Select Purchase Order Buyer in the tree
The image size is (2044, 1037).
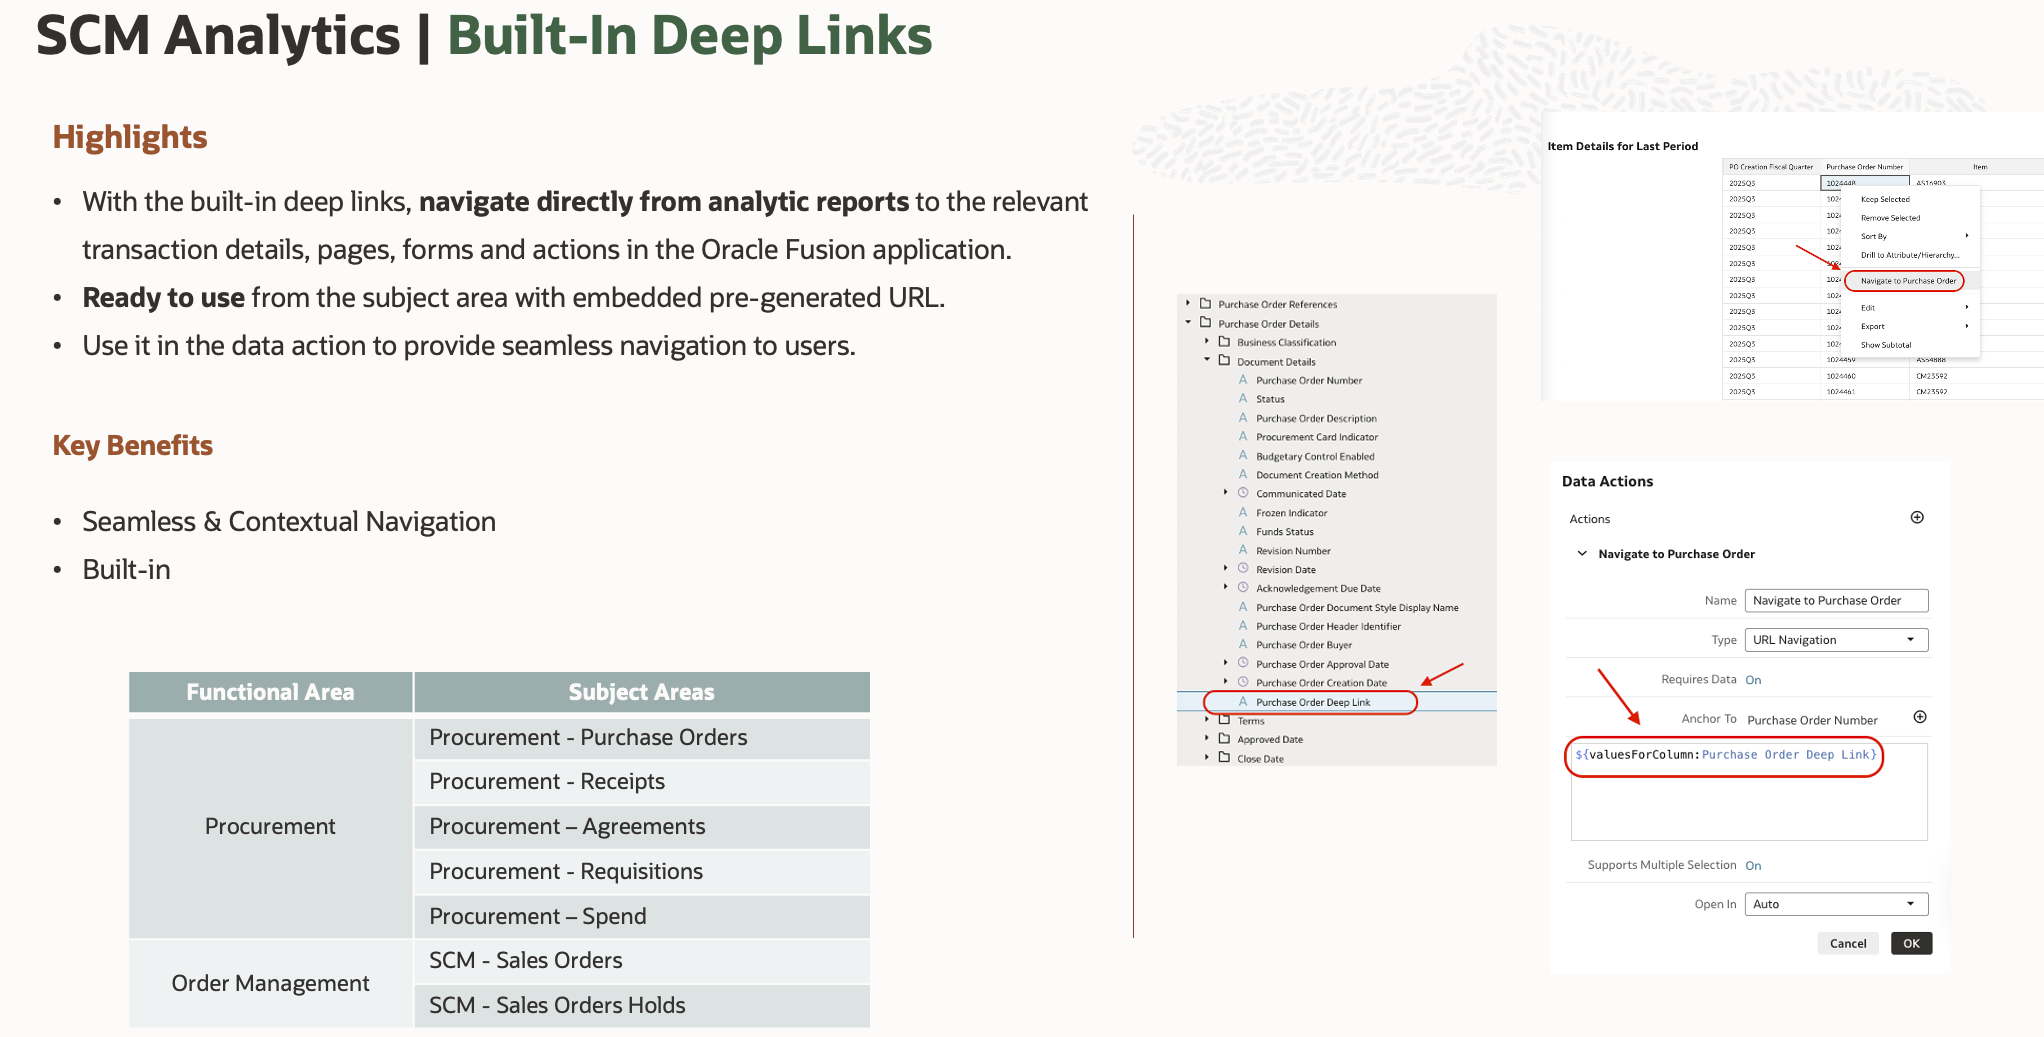[1304, 645]
